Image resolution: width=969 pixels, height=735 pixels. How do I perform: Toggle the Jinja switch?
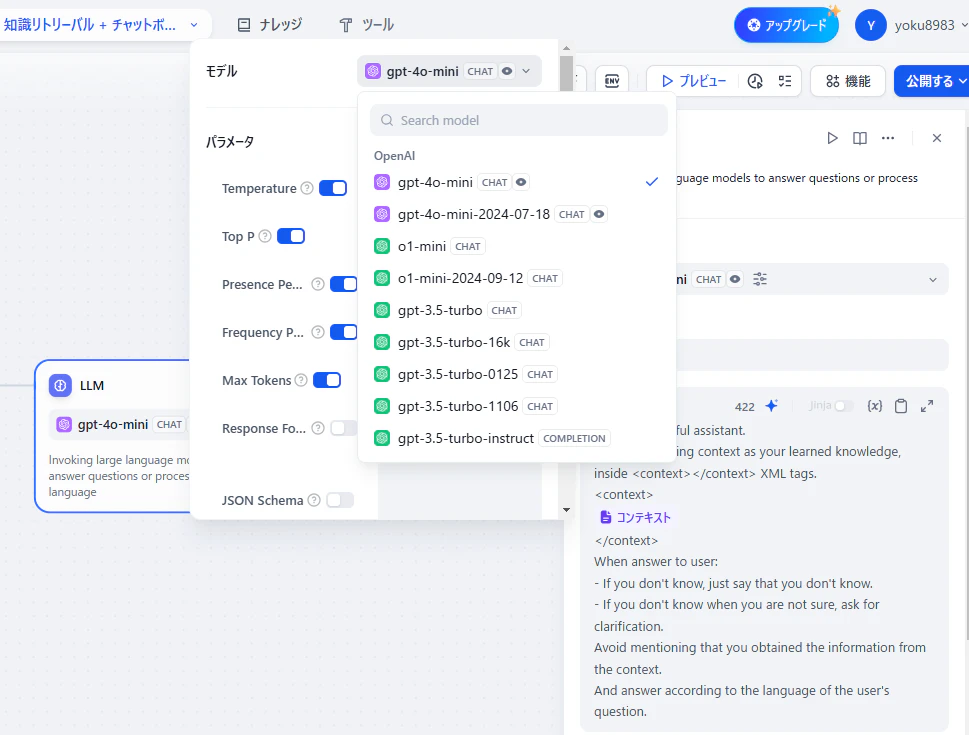click(x=844, y=406)
